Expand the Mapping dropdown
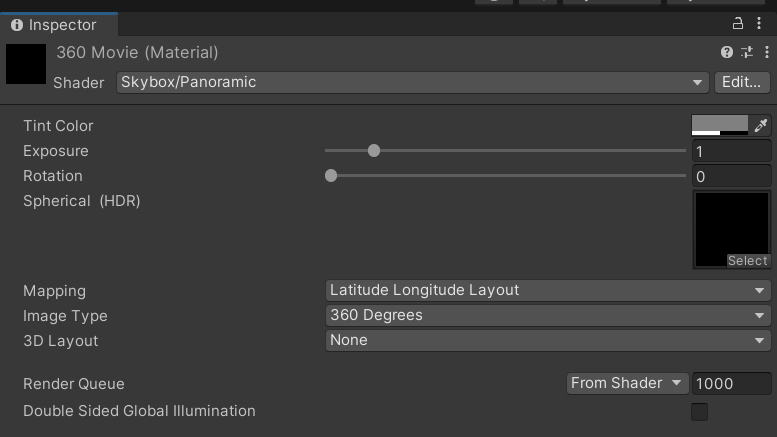 (548, 291)
